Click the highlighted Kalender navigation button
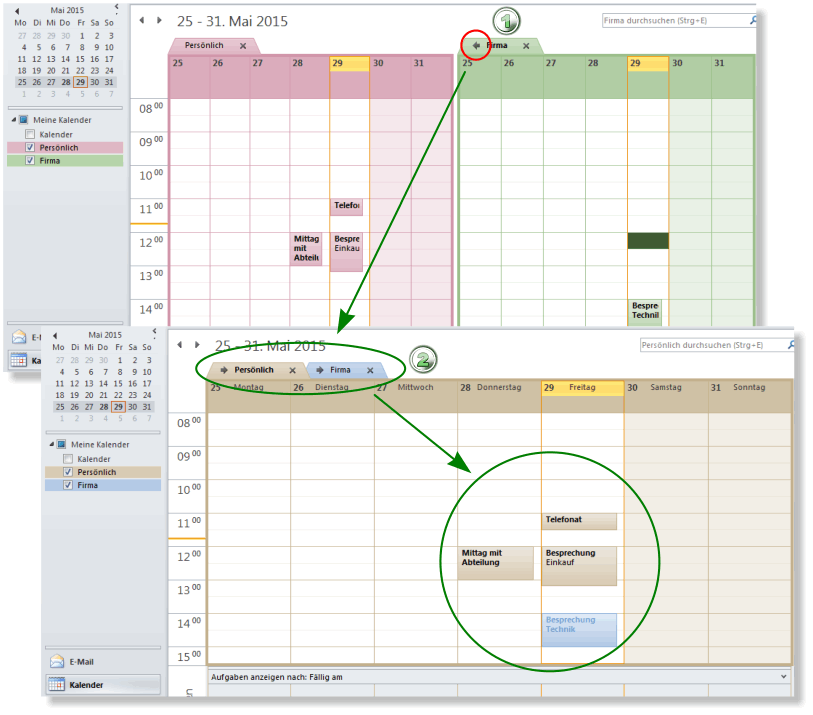813x715 pixels. (100, 685)
